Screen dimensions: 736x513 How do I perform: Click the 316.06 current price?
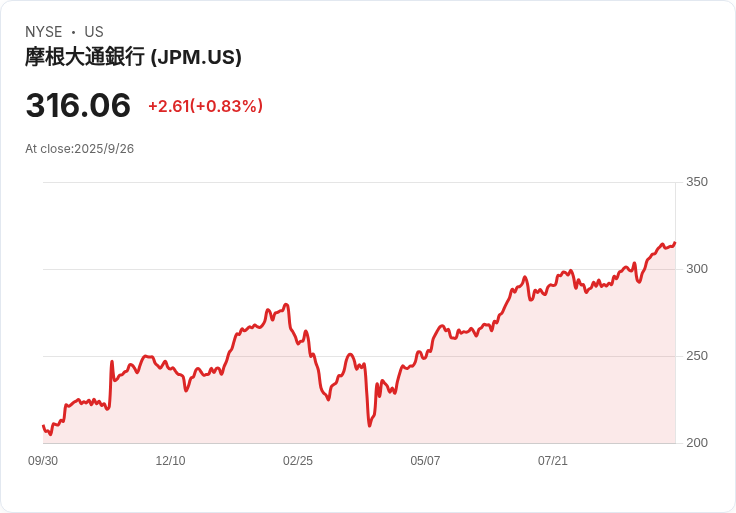78,105
